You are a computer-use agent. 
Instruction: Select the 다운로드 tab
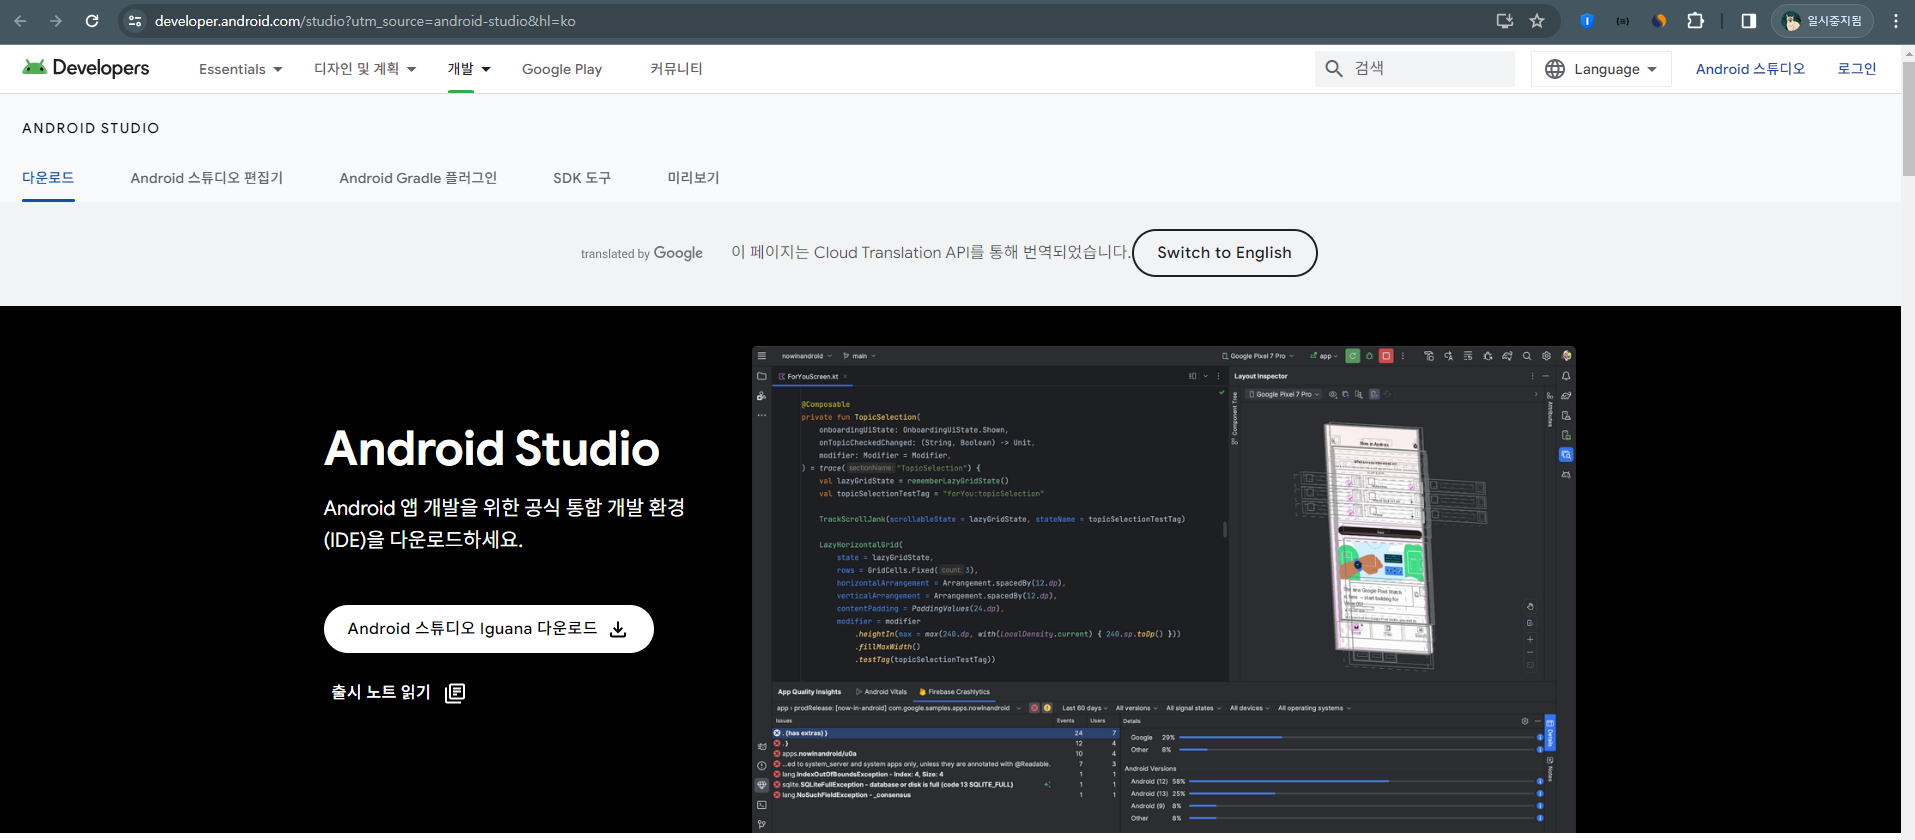click(x=48, y=178)
